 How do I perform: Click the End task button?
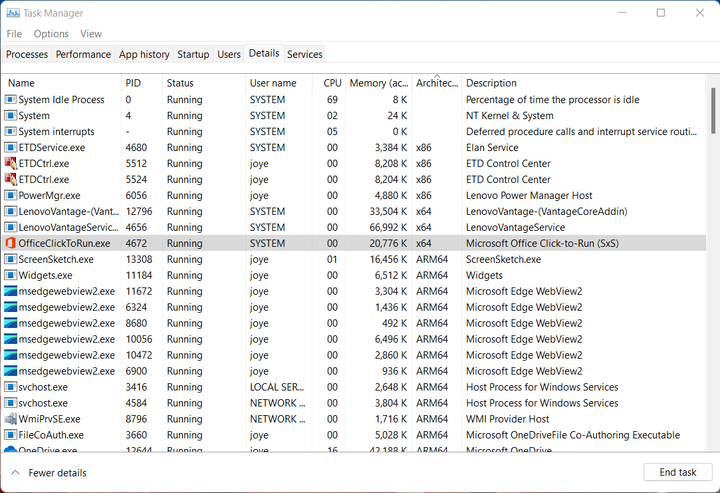pyautogui.click(x=678, y=472)
